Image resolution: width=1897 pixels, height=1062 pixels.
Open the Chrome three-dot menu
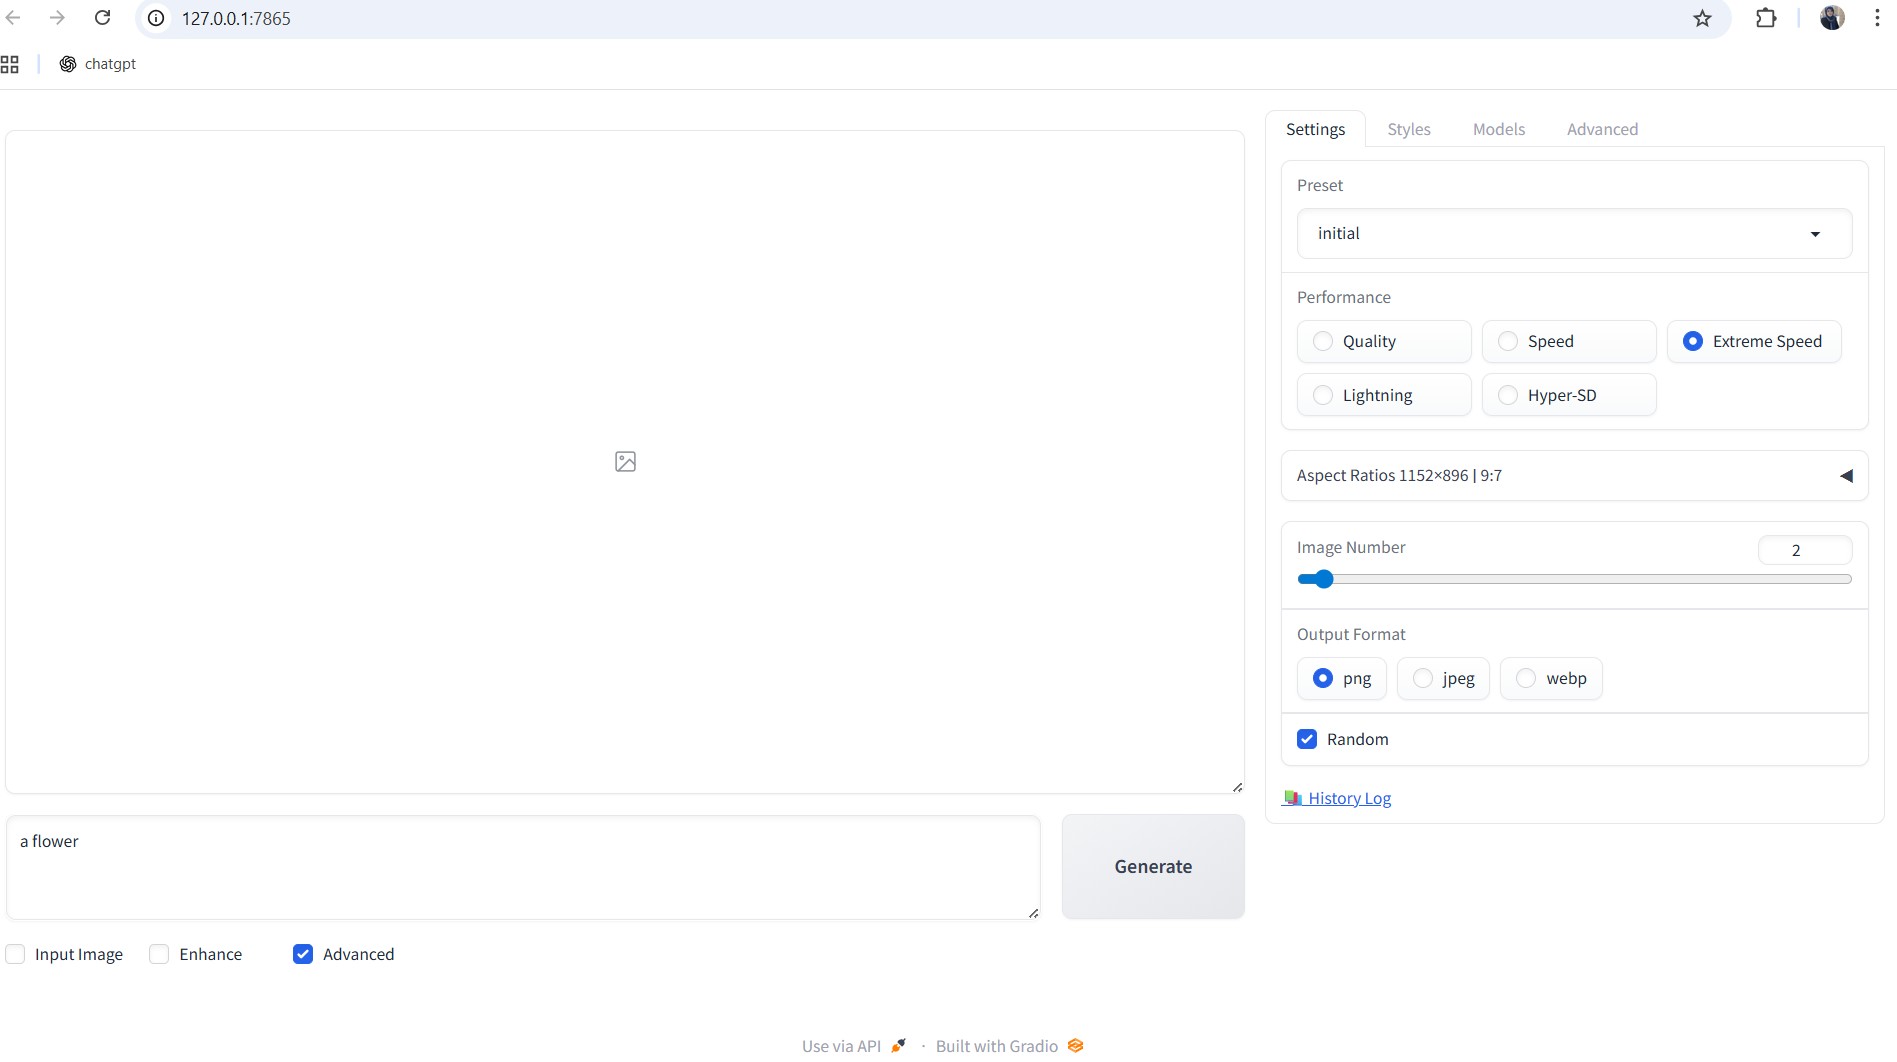(1876, 18)
